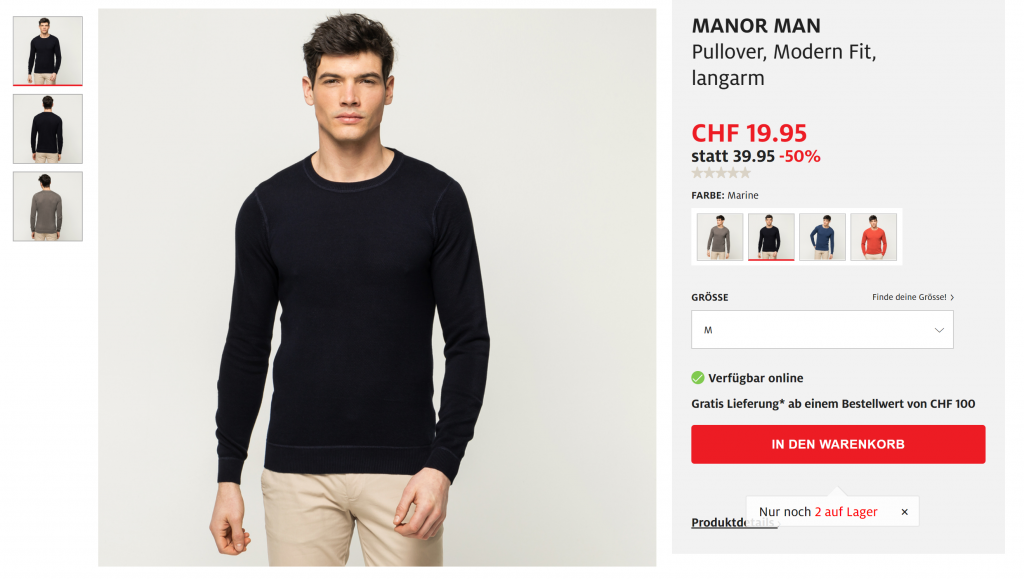Screen dimensions: 1024x579
Task: Click the main product image of model
Action: pyautogui.click(x=377, y=287)
